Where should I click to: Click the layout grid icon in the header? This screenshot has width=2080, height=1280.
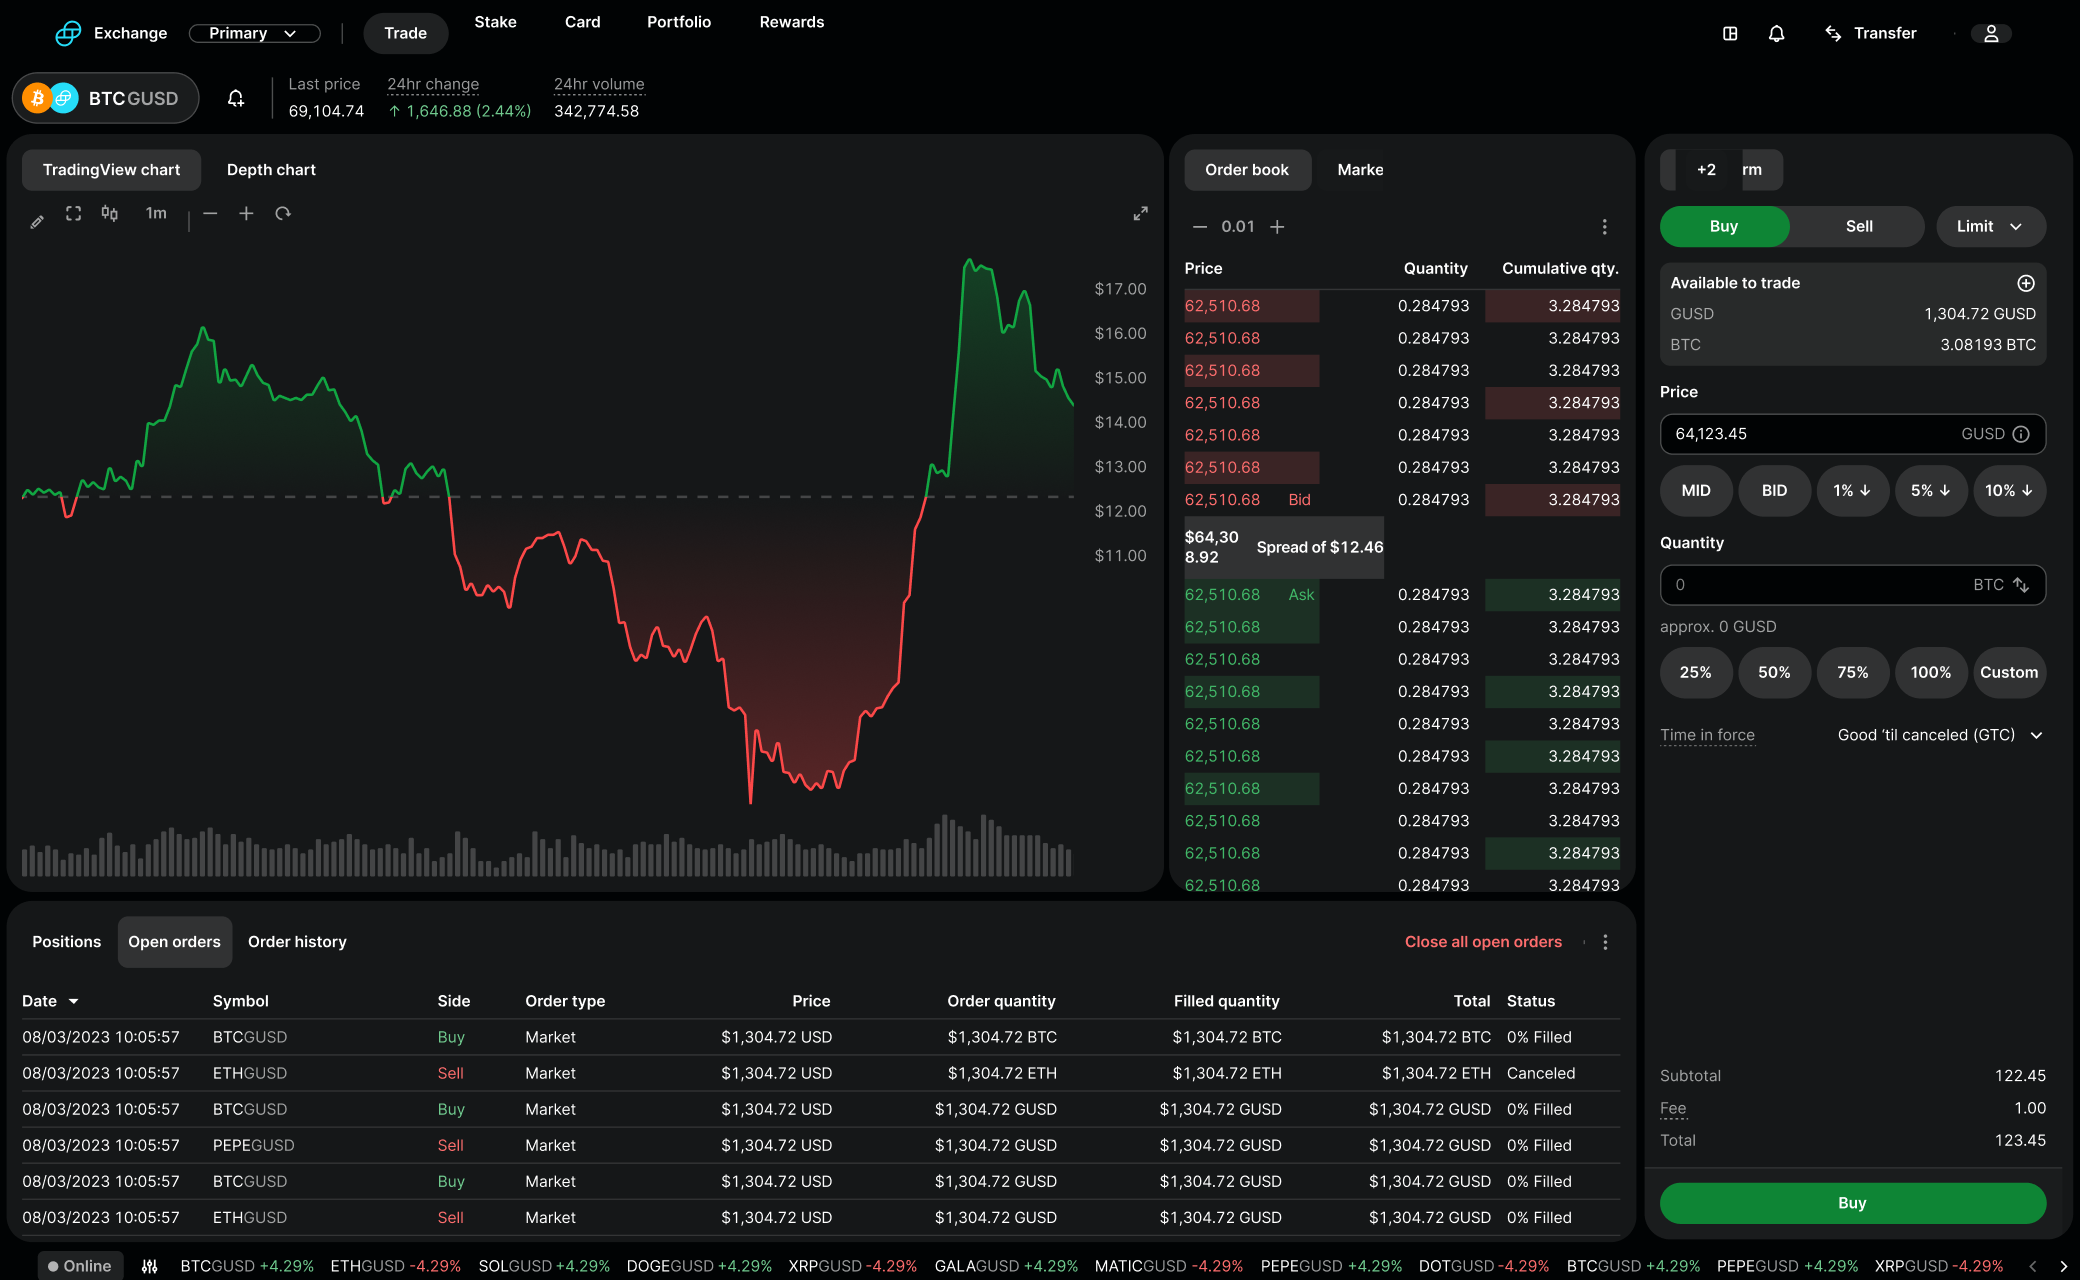pyautogui.click(x=1730, y=34)
